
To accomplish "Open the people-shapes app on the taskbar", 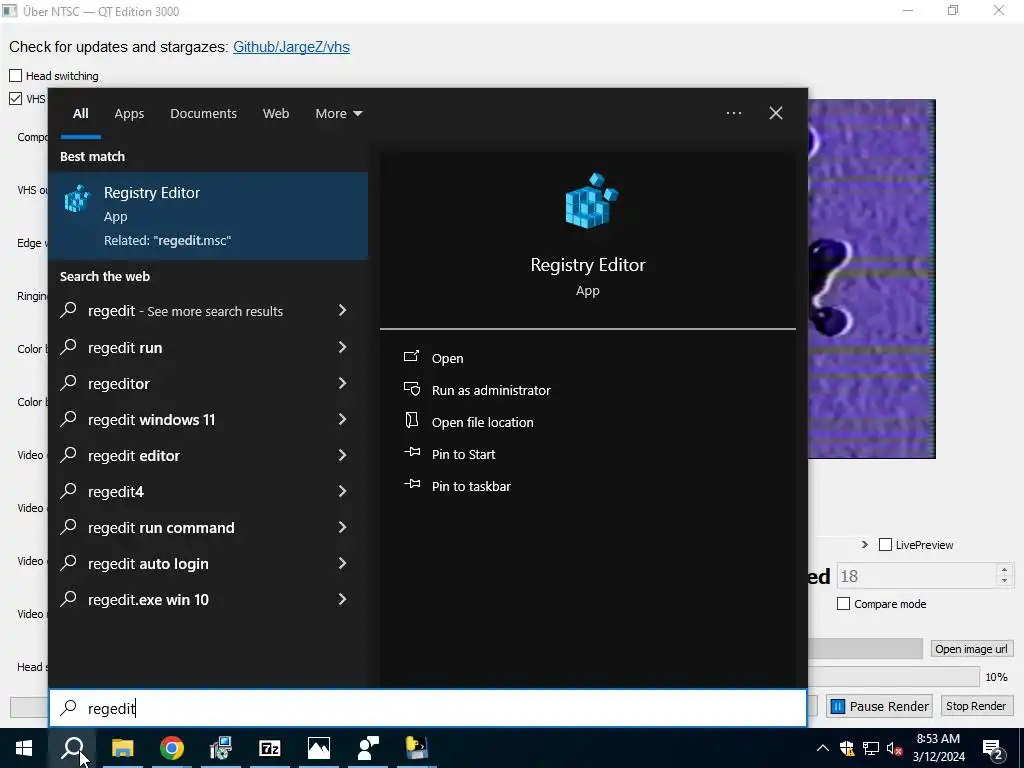I will point(368,748).
